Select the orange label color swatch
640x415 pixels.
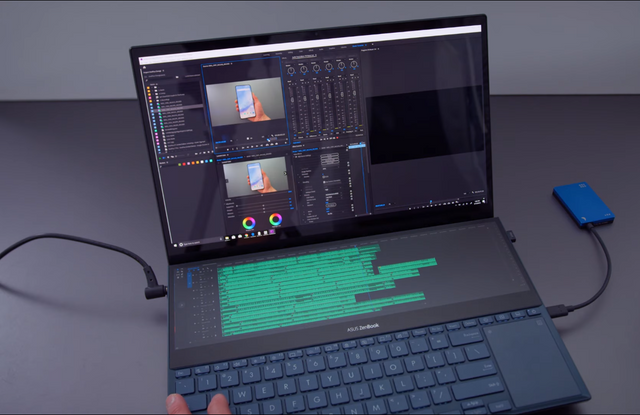tap(193, 163)
